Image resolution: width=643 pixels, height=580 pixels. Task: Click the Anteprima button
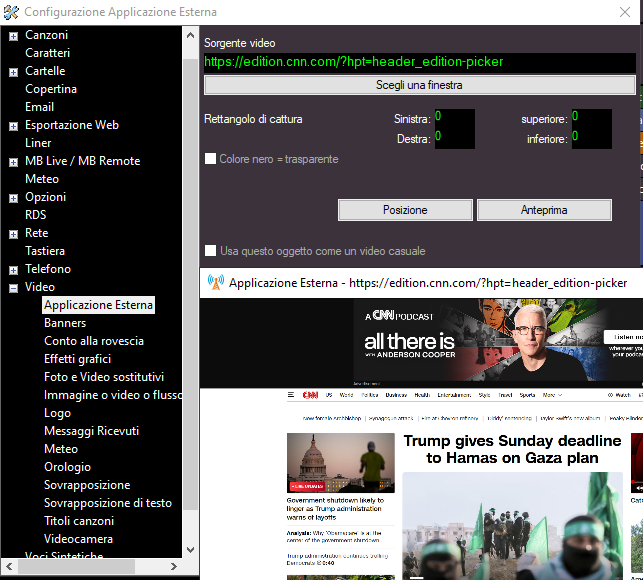click(544, 210)
